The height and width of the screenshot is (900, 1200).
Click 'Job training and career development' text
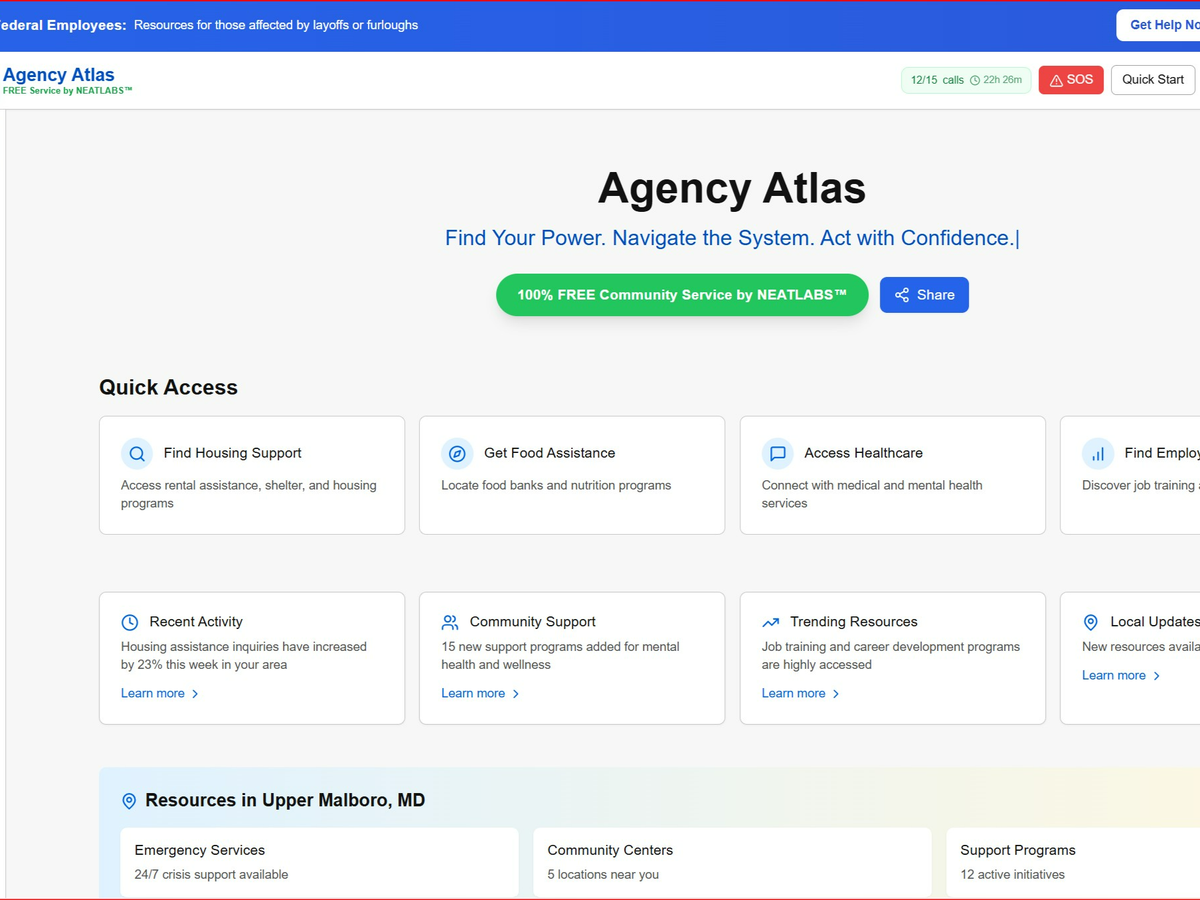[891, 656]
